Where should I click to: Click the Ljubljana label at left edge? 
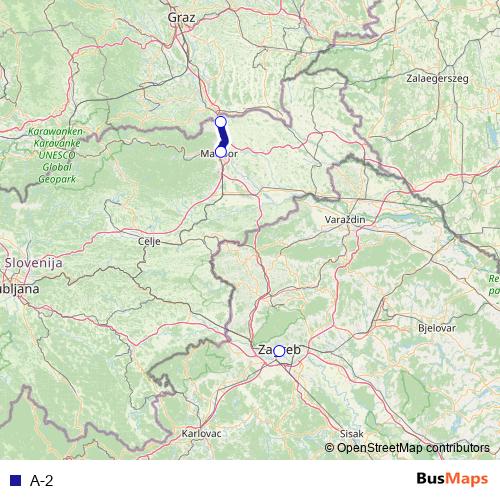tap(19, 289)
